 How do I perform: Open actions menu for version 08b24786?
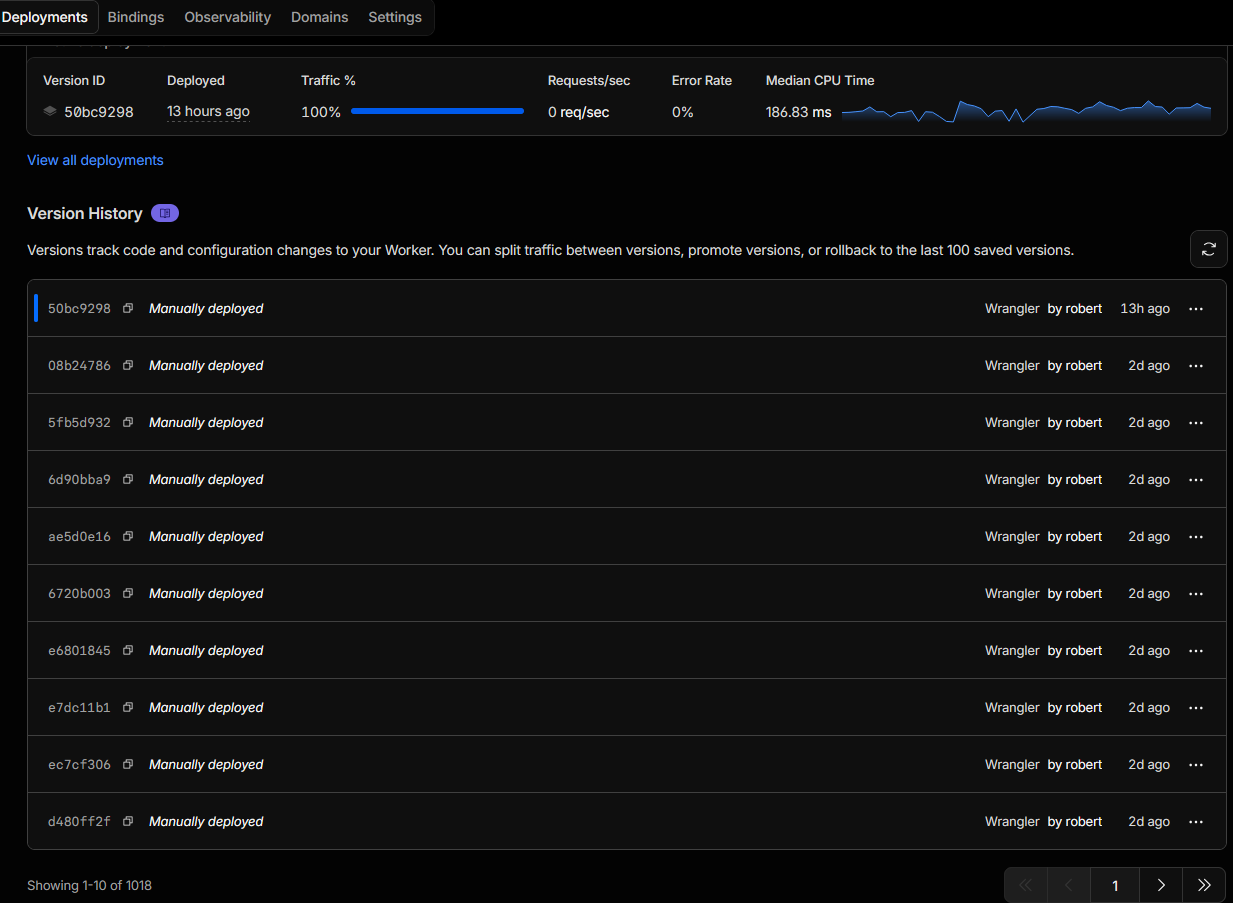pos(1196,366)
